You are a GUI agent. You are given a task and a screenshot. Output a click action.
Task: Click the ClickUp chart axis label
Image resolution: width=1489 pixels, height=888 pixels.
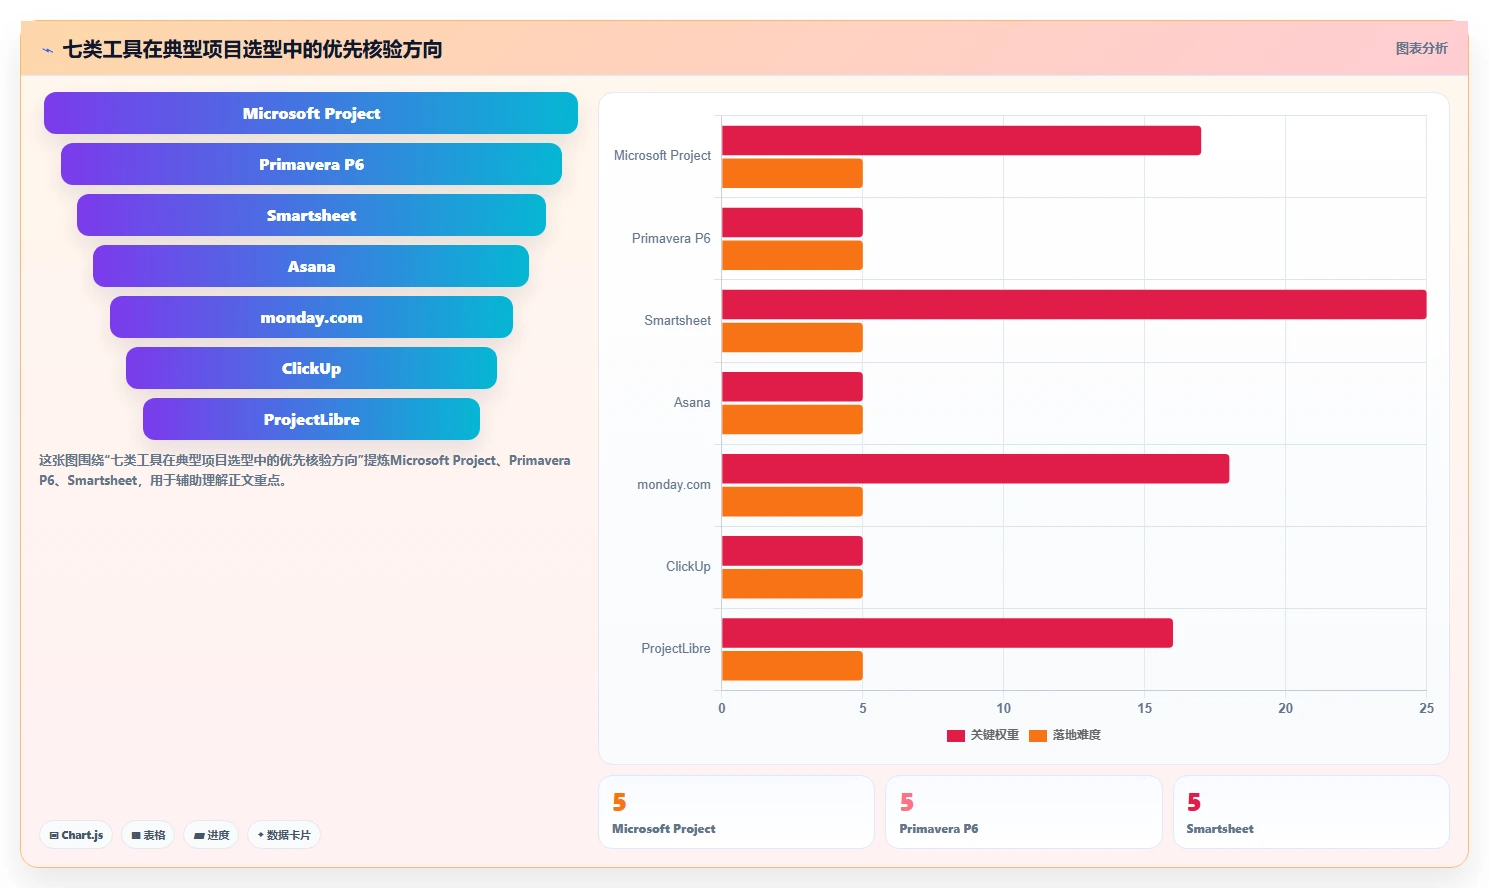688,566
